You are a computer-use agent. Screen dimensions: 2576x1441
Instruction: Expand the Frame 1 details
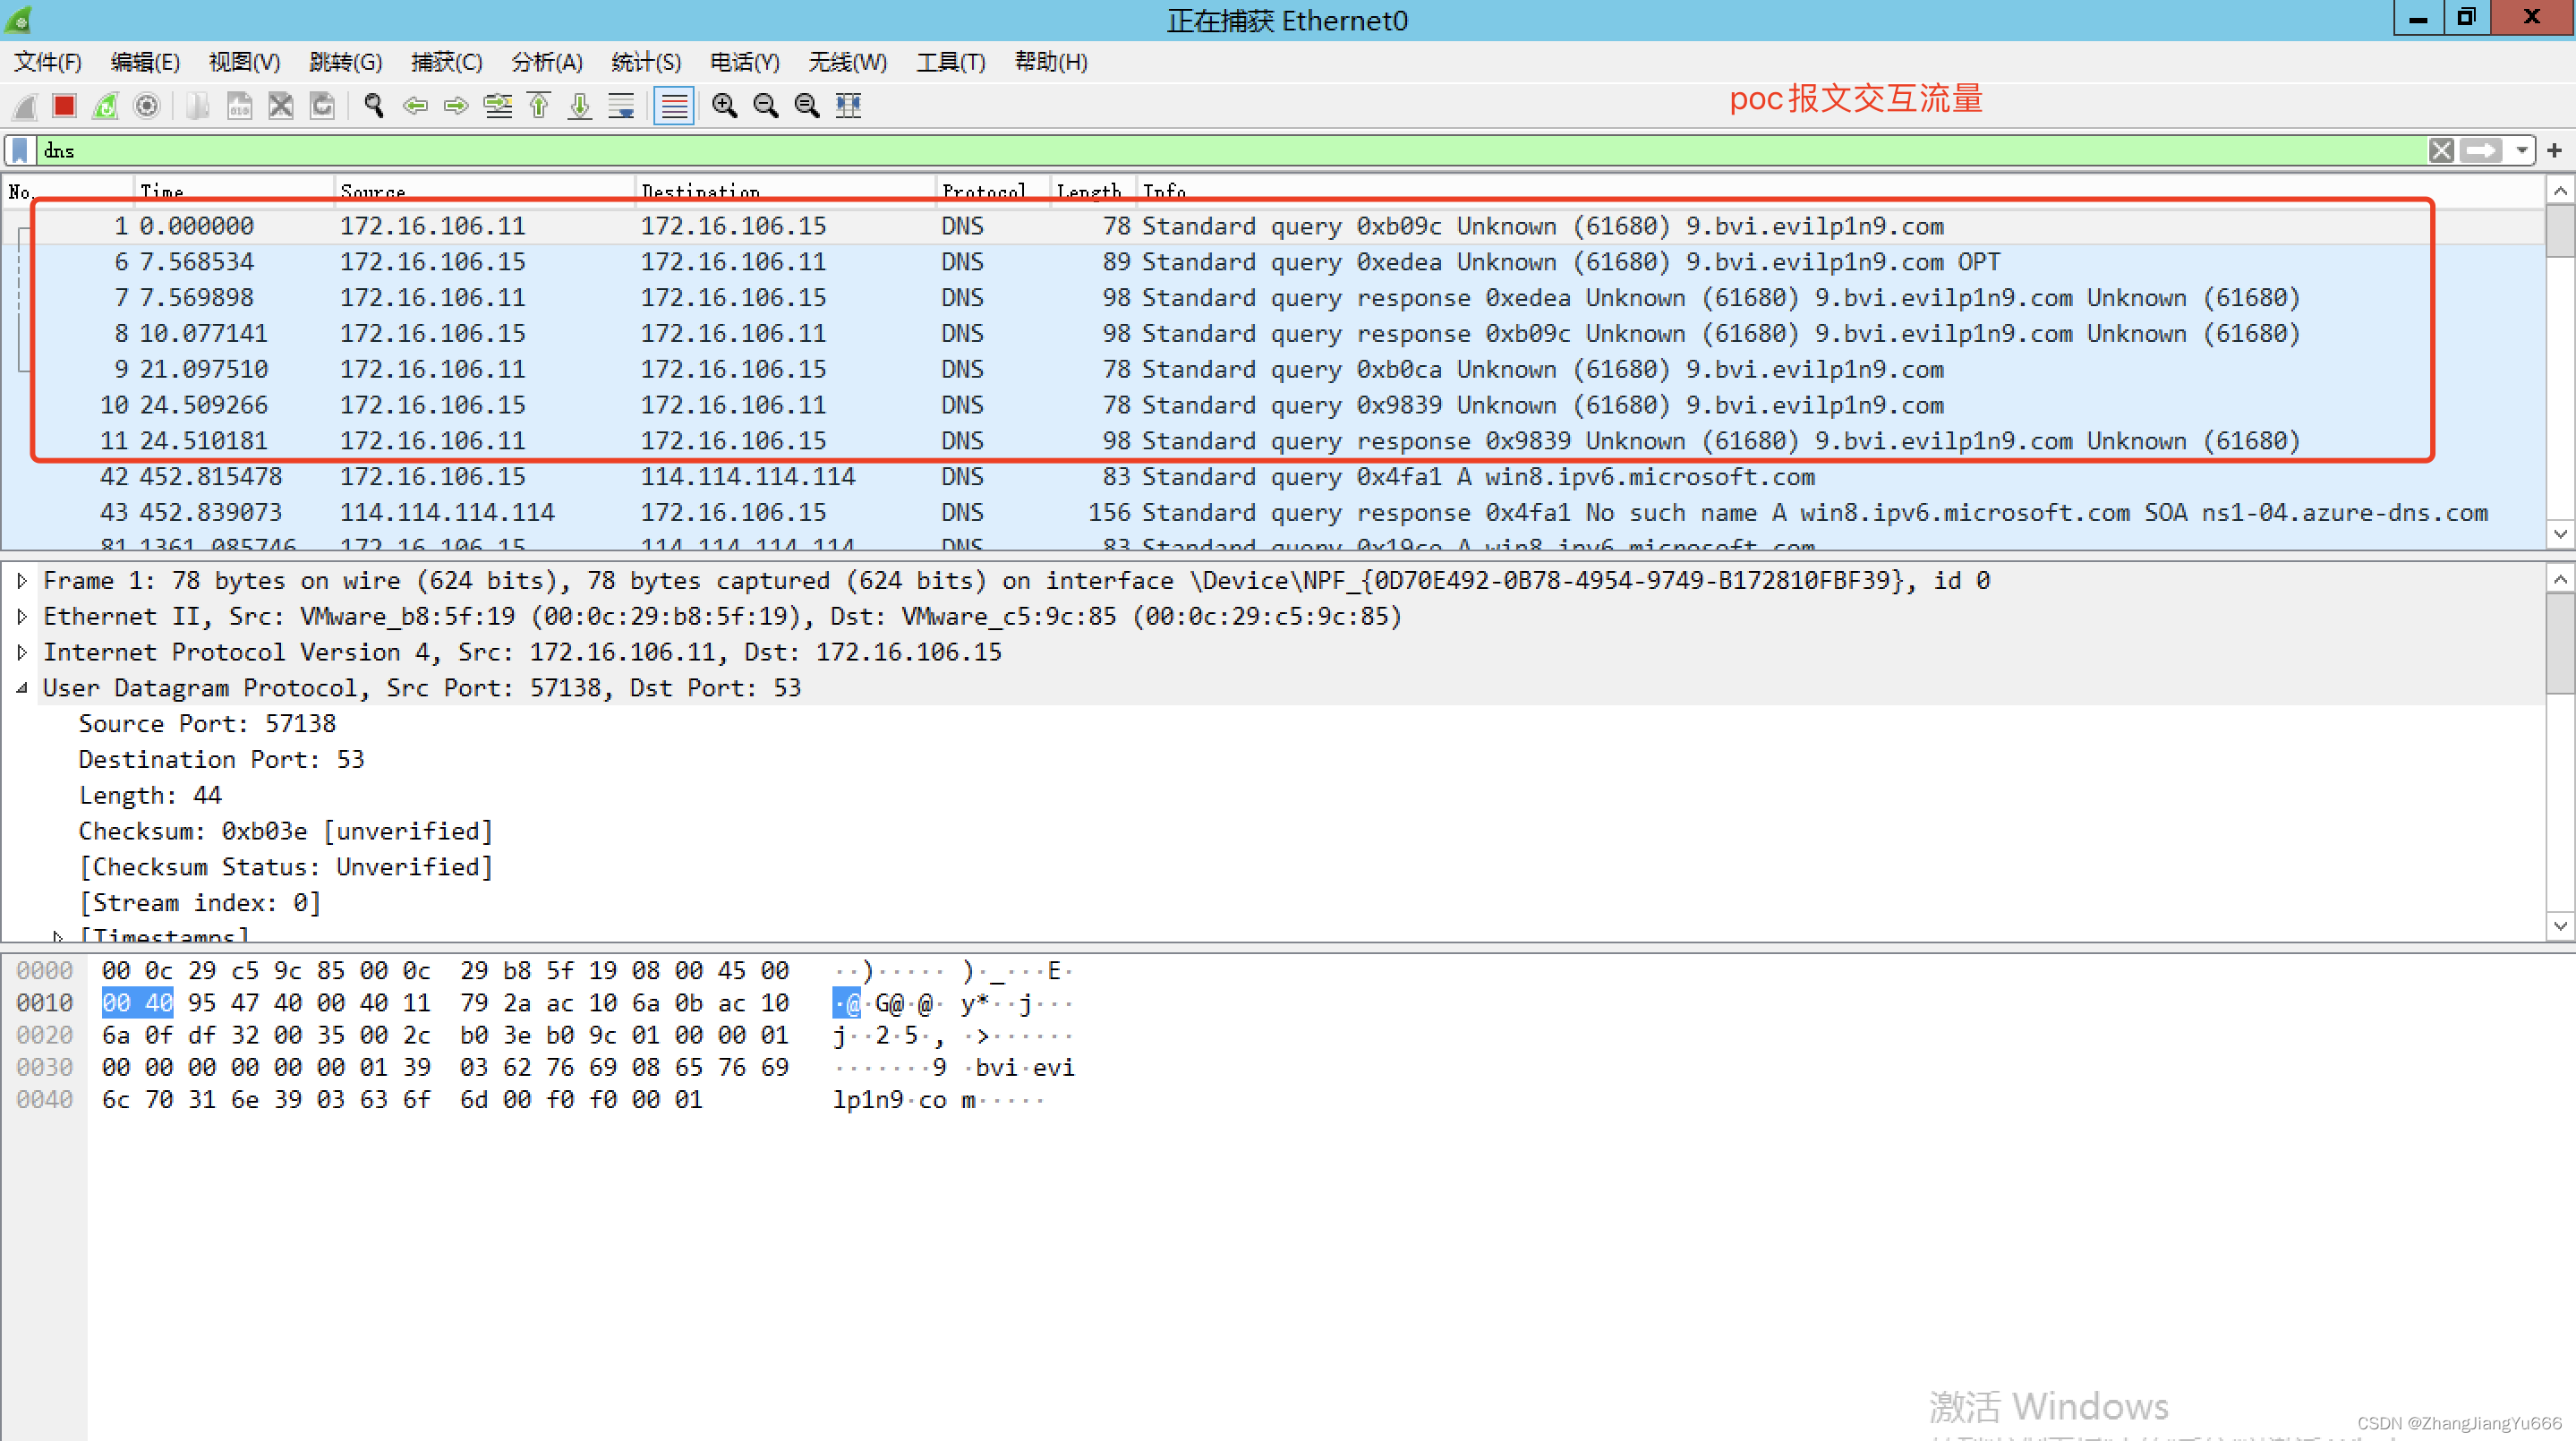click(22, 580)
